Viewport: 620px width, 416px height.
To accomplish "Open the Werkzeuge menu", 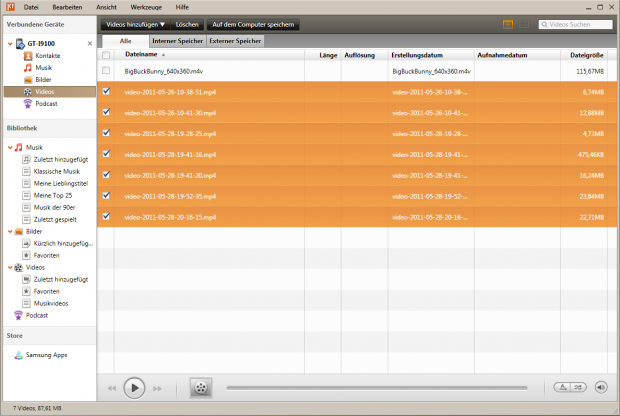I will pos(146,6).
